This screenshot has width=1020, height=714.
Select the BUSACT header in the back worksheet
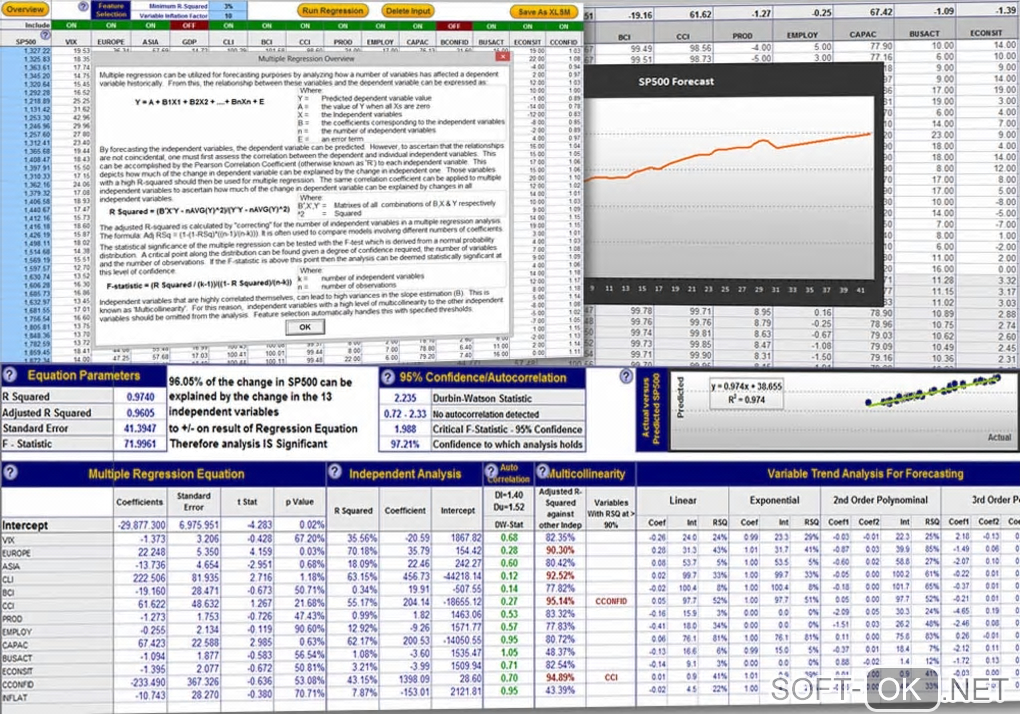pos(924,34)
